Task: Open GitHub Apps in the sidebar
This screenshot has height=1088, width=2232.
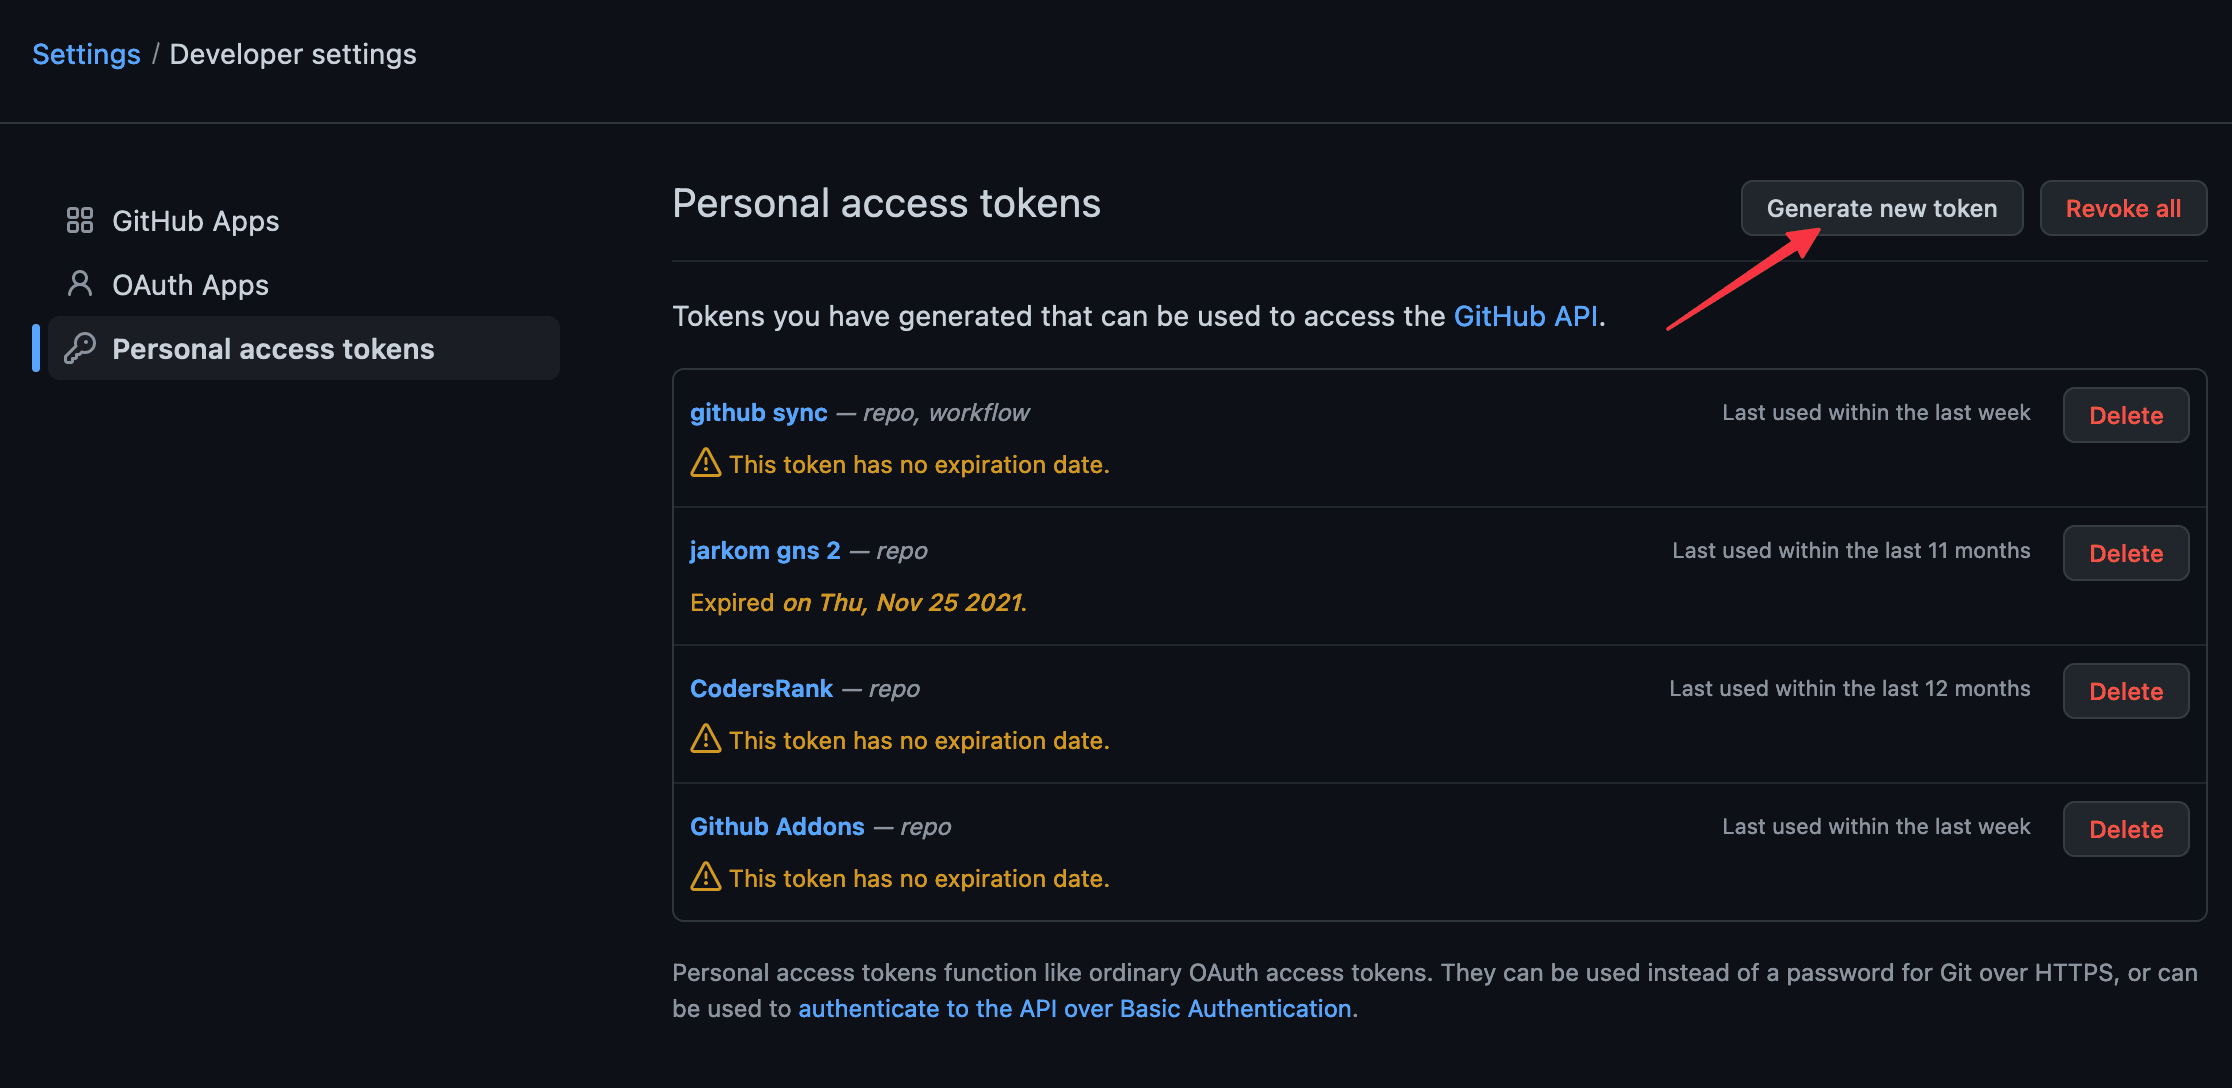Action: 195,221
